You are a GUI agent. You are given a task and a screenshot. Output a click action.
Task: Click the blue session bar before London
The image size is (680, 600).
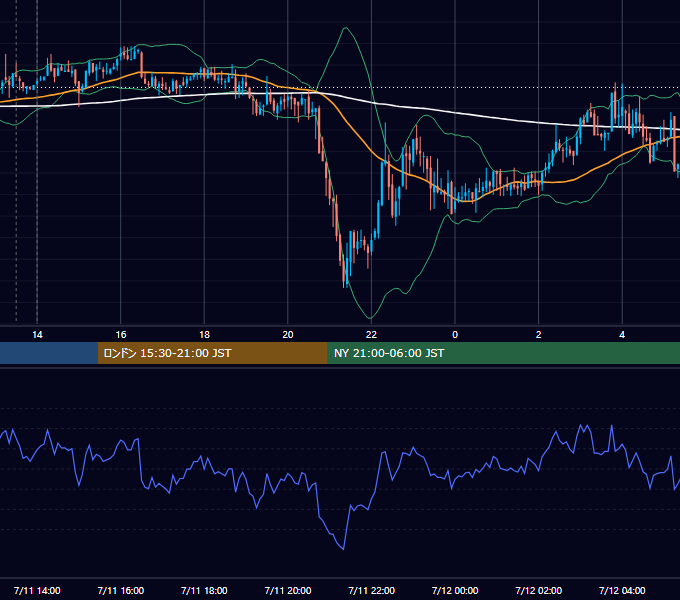point(49,353)
